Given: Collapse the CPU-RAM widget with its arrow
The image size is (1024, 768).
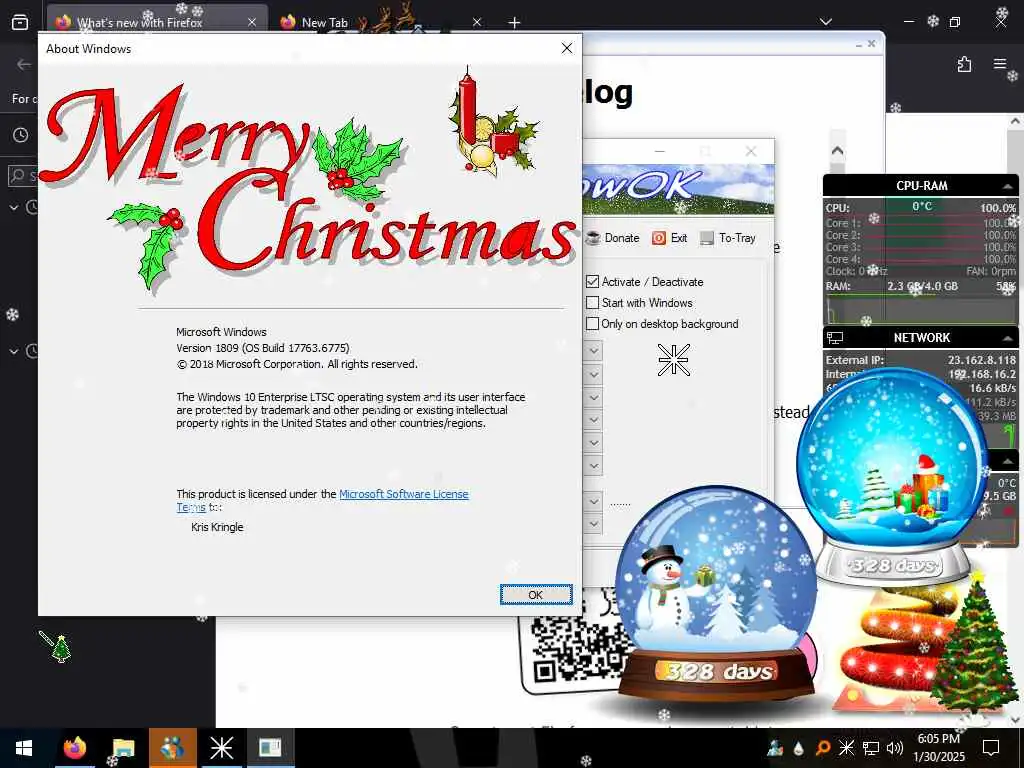Looking at the screenshot, I should 1007,186.
